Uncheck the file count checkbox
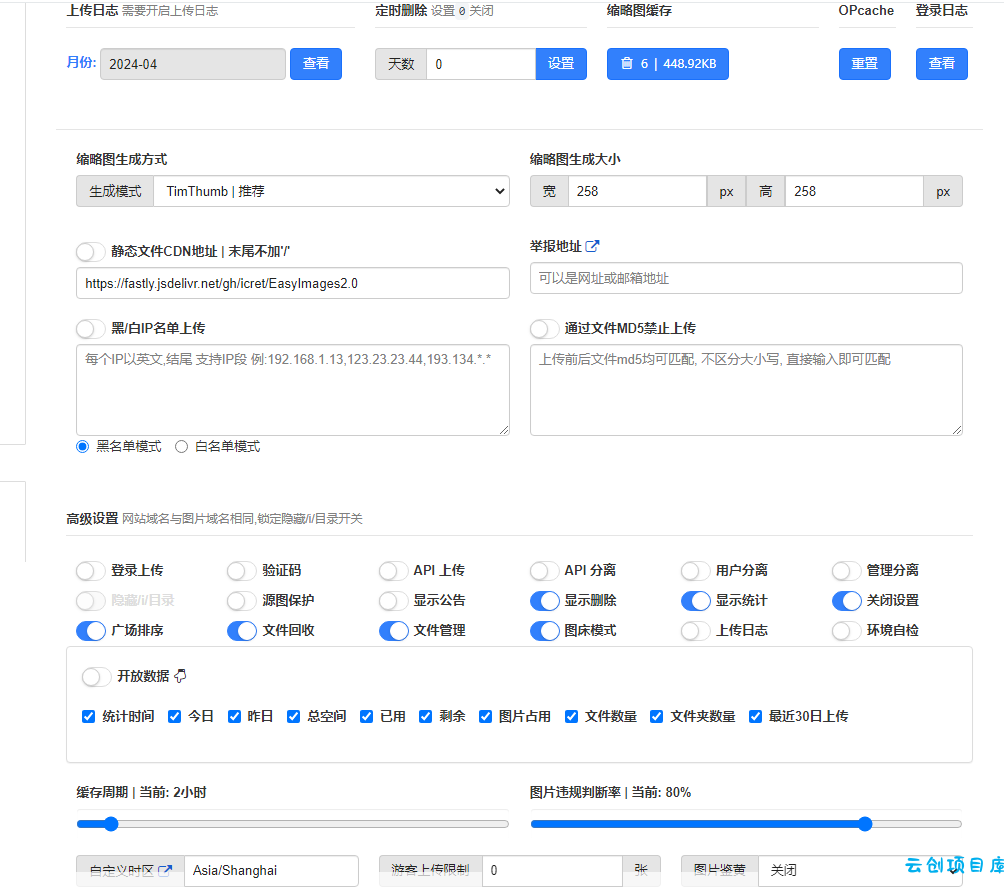Viewport: 1004px width, 890px height. [x=571, y=716]
